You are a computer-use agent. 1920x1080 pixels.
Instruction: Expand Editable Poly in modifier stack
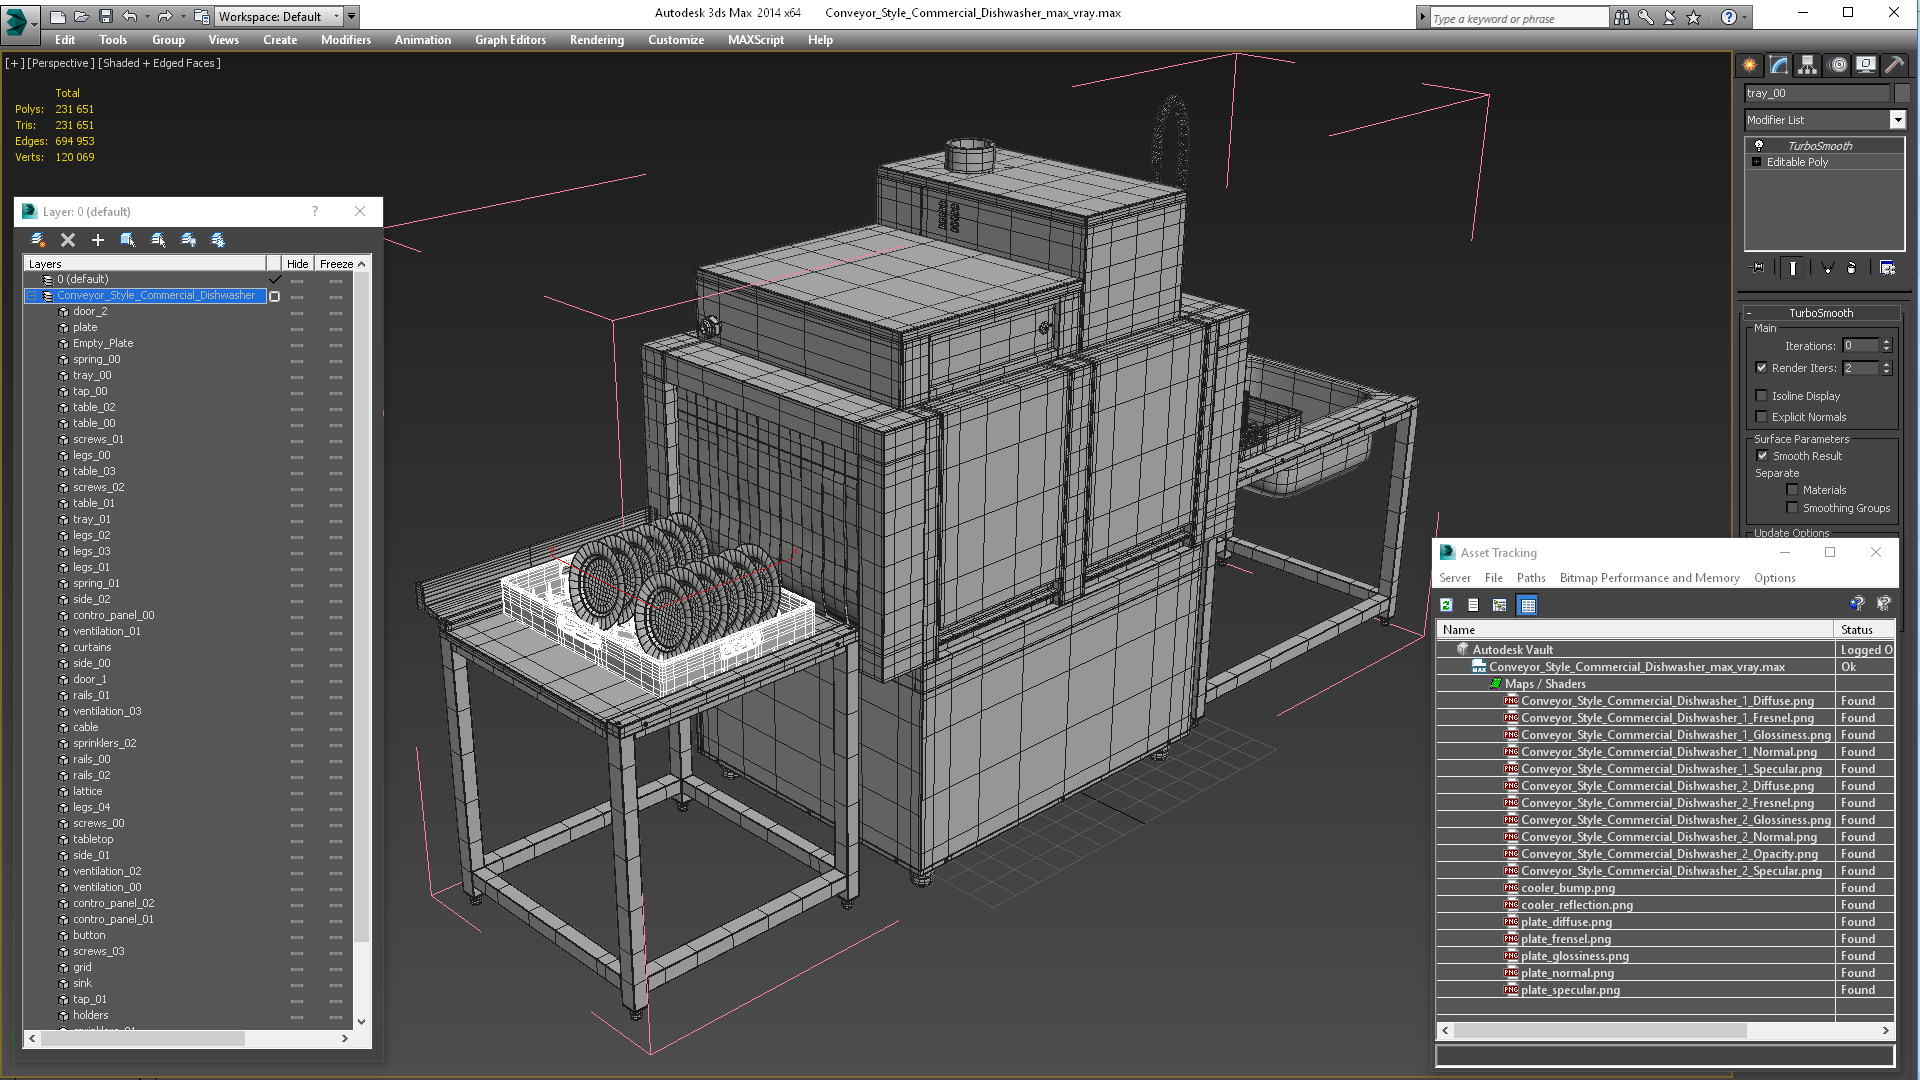pyautogui.click(x=1756, y=162)
